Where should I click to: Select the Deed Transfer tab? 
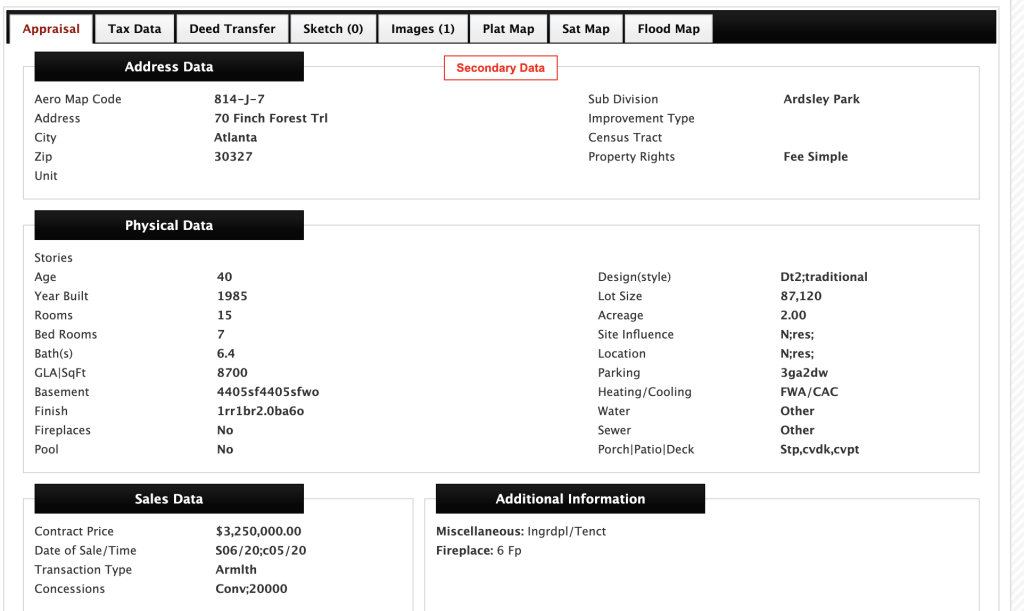point(232,29)
